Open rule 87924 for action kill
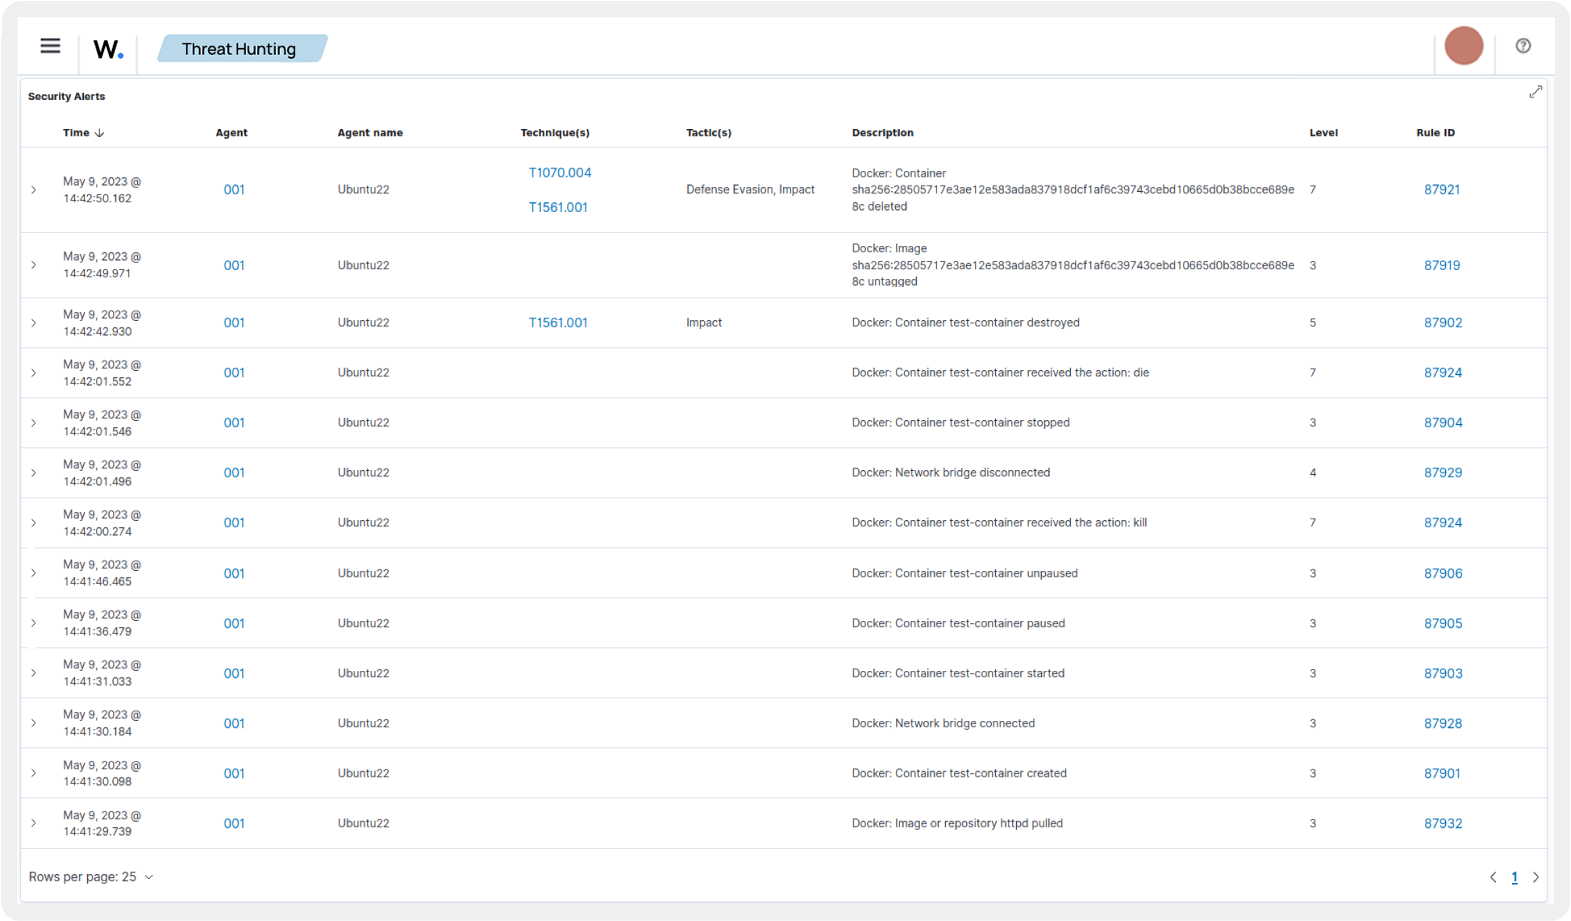1571x921 pixels. [1443, 523]
